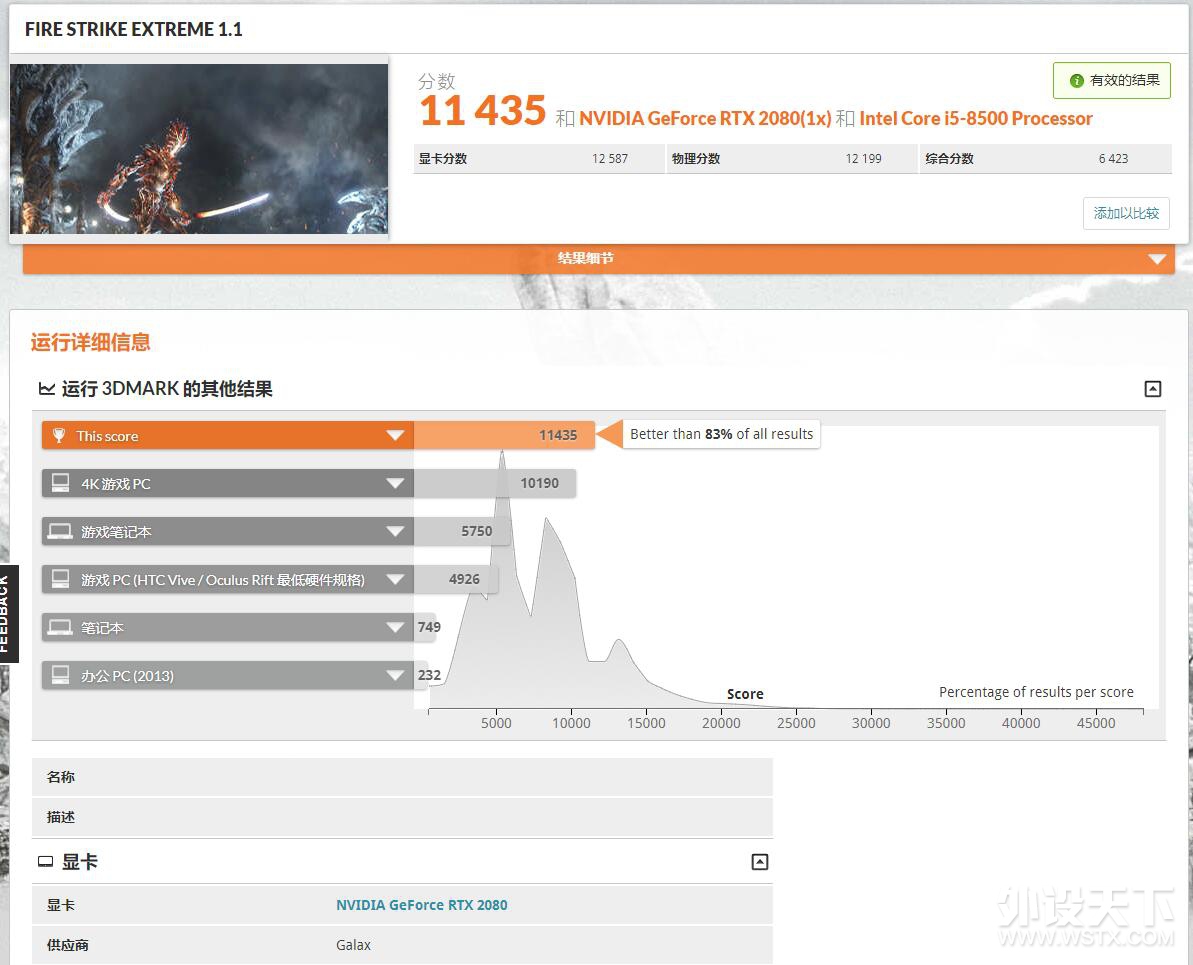Click the 名称 row label

point(61,777)
